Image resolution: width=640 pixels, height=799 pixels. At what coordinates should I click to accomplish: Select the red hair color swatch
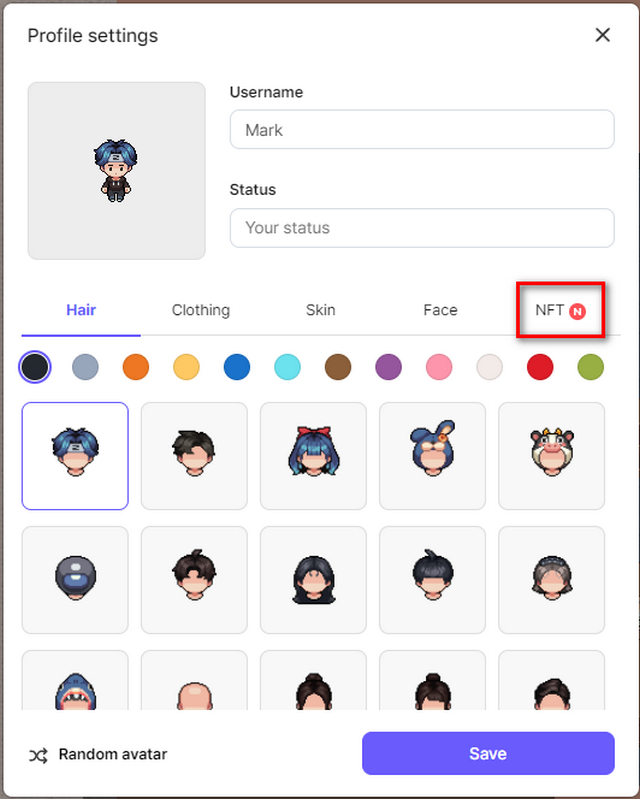[540, 367]
